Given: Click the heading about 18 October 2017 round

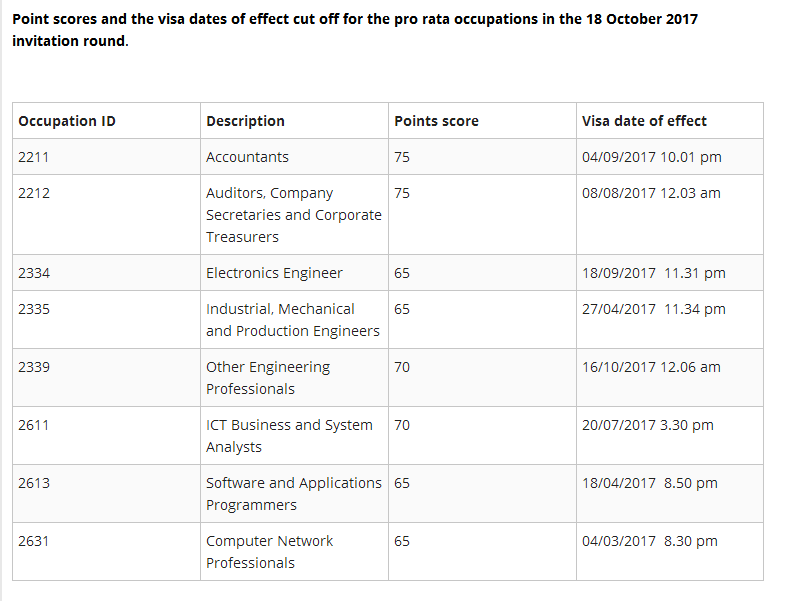Looking at the screenshot, I should [355, 32].
